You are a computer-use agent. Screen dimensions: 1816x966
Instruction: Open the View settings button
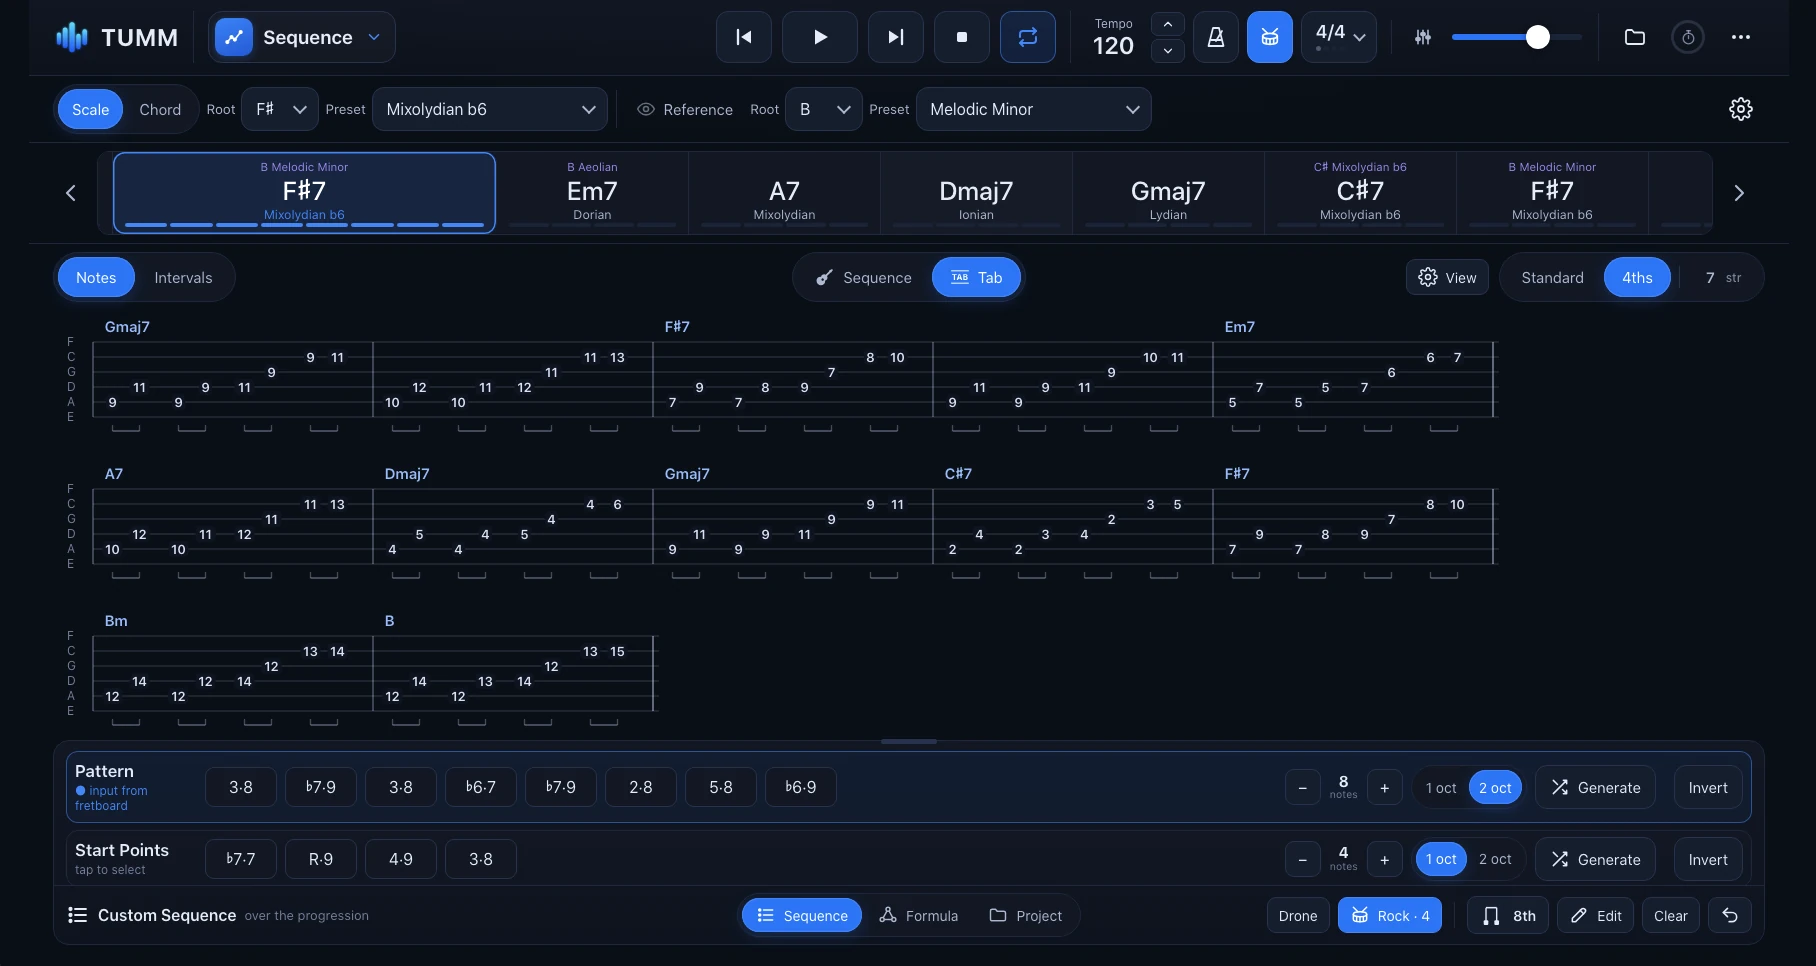tap(1447, 277)
